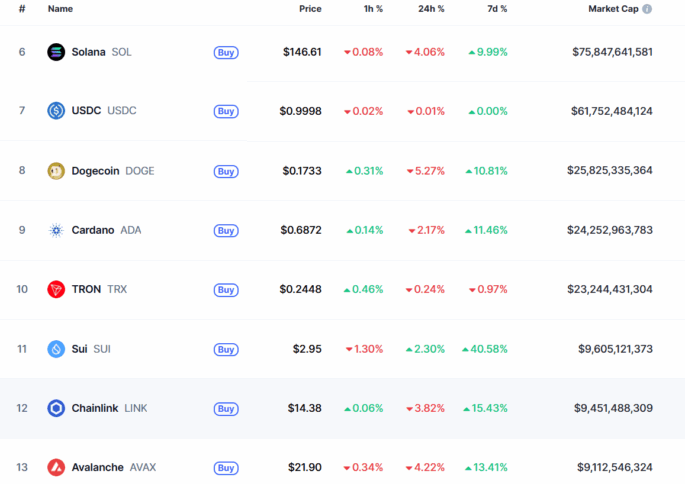The width and height of the screenshot is (685, 484).
Task: Click the Market Cap info icon
Action: click(x=647, y=9)
